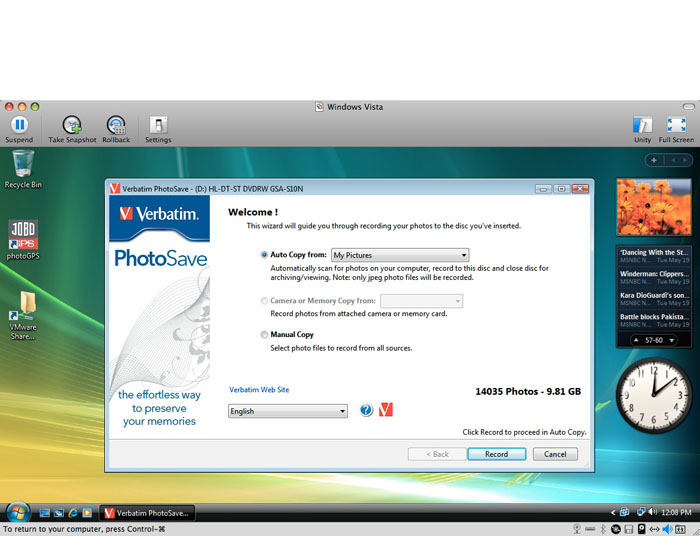Click the VMware Tools tray icon
700x536 pixels.
[x=625, y=512]
